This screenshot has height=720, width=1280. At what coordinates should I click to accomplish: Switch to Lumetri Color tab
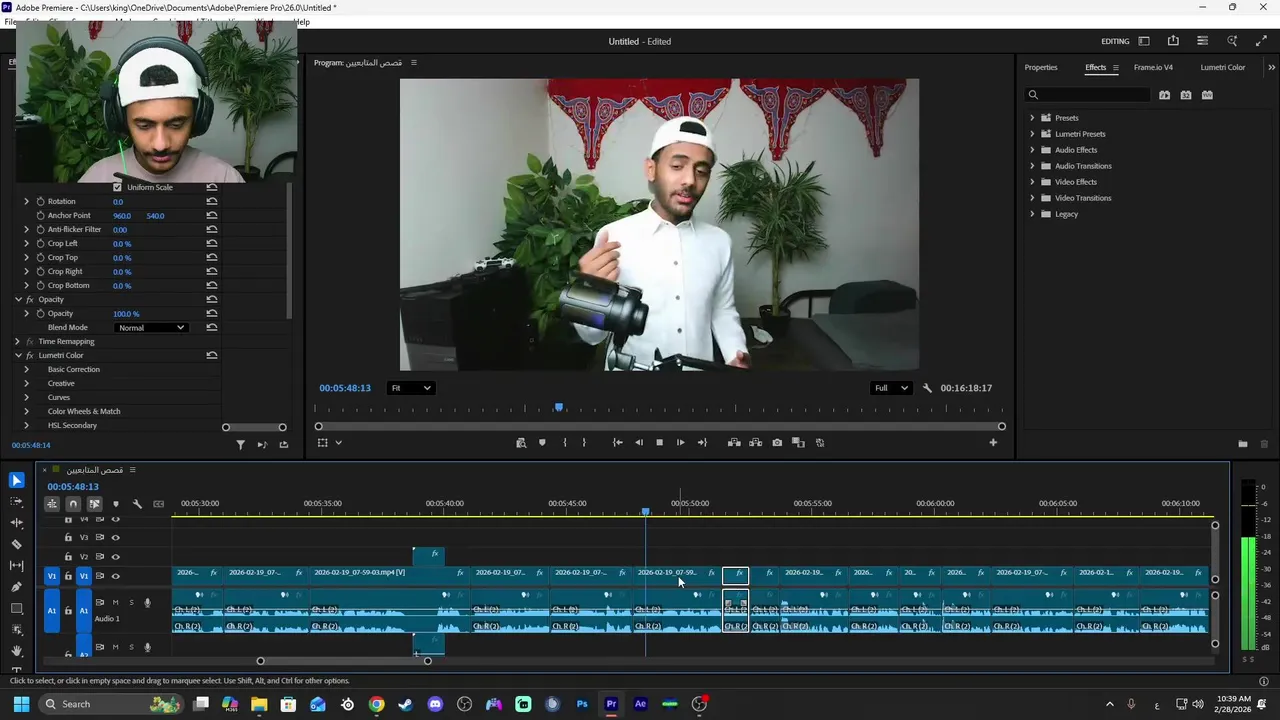[1222, 67]
